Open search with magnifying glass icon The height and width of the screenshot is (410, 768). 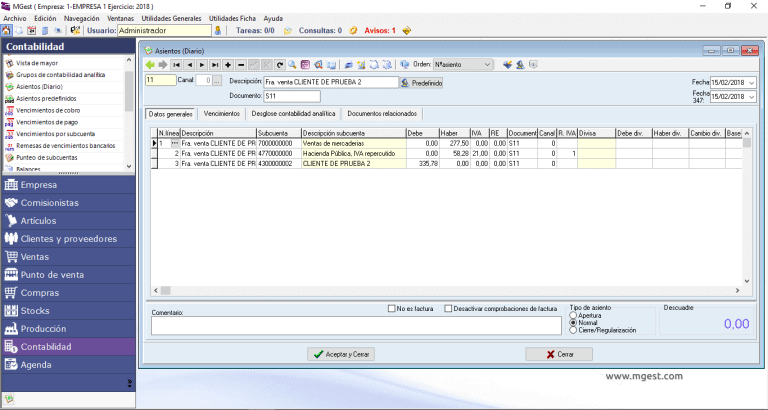pos(292,65)
